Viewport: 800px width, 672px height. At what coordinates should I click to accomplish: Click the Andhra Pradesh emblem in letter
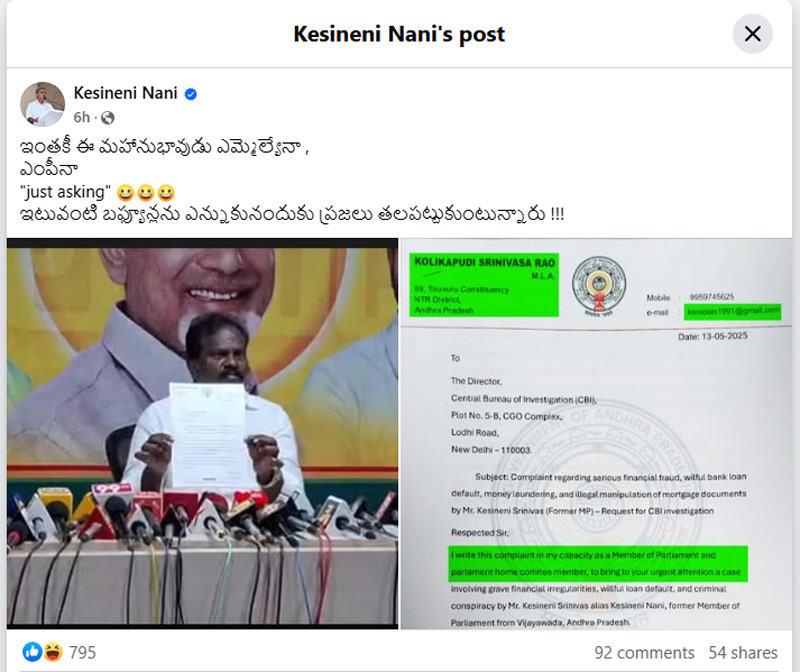click(599, 286)
